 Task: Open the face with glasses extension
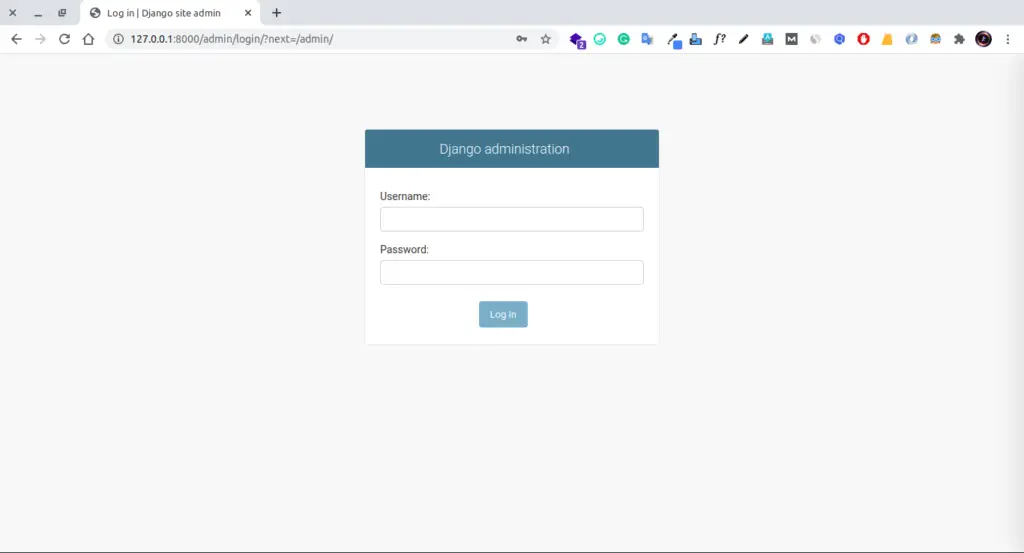point(935,39)
